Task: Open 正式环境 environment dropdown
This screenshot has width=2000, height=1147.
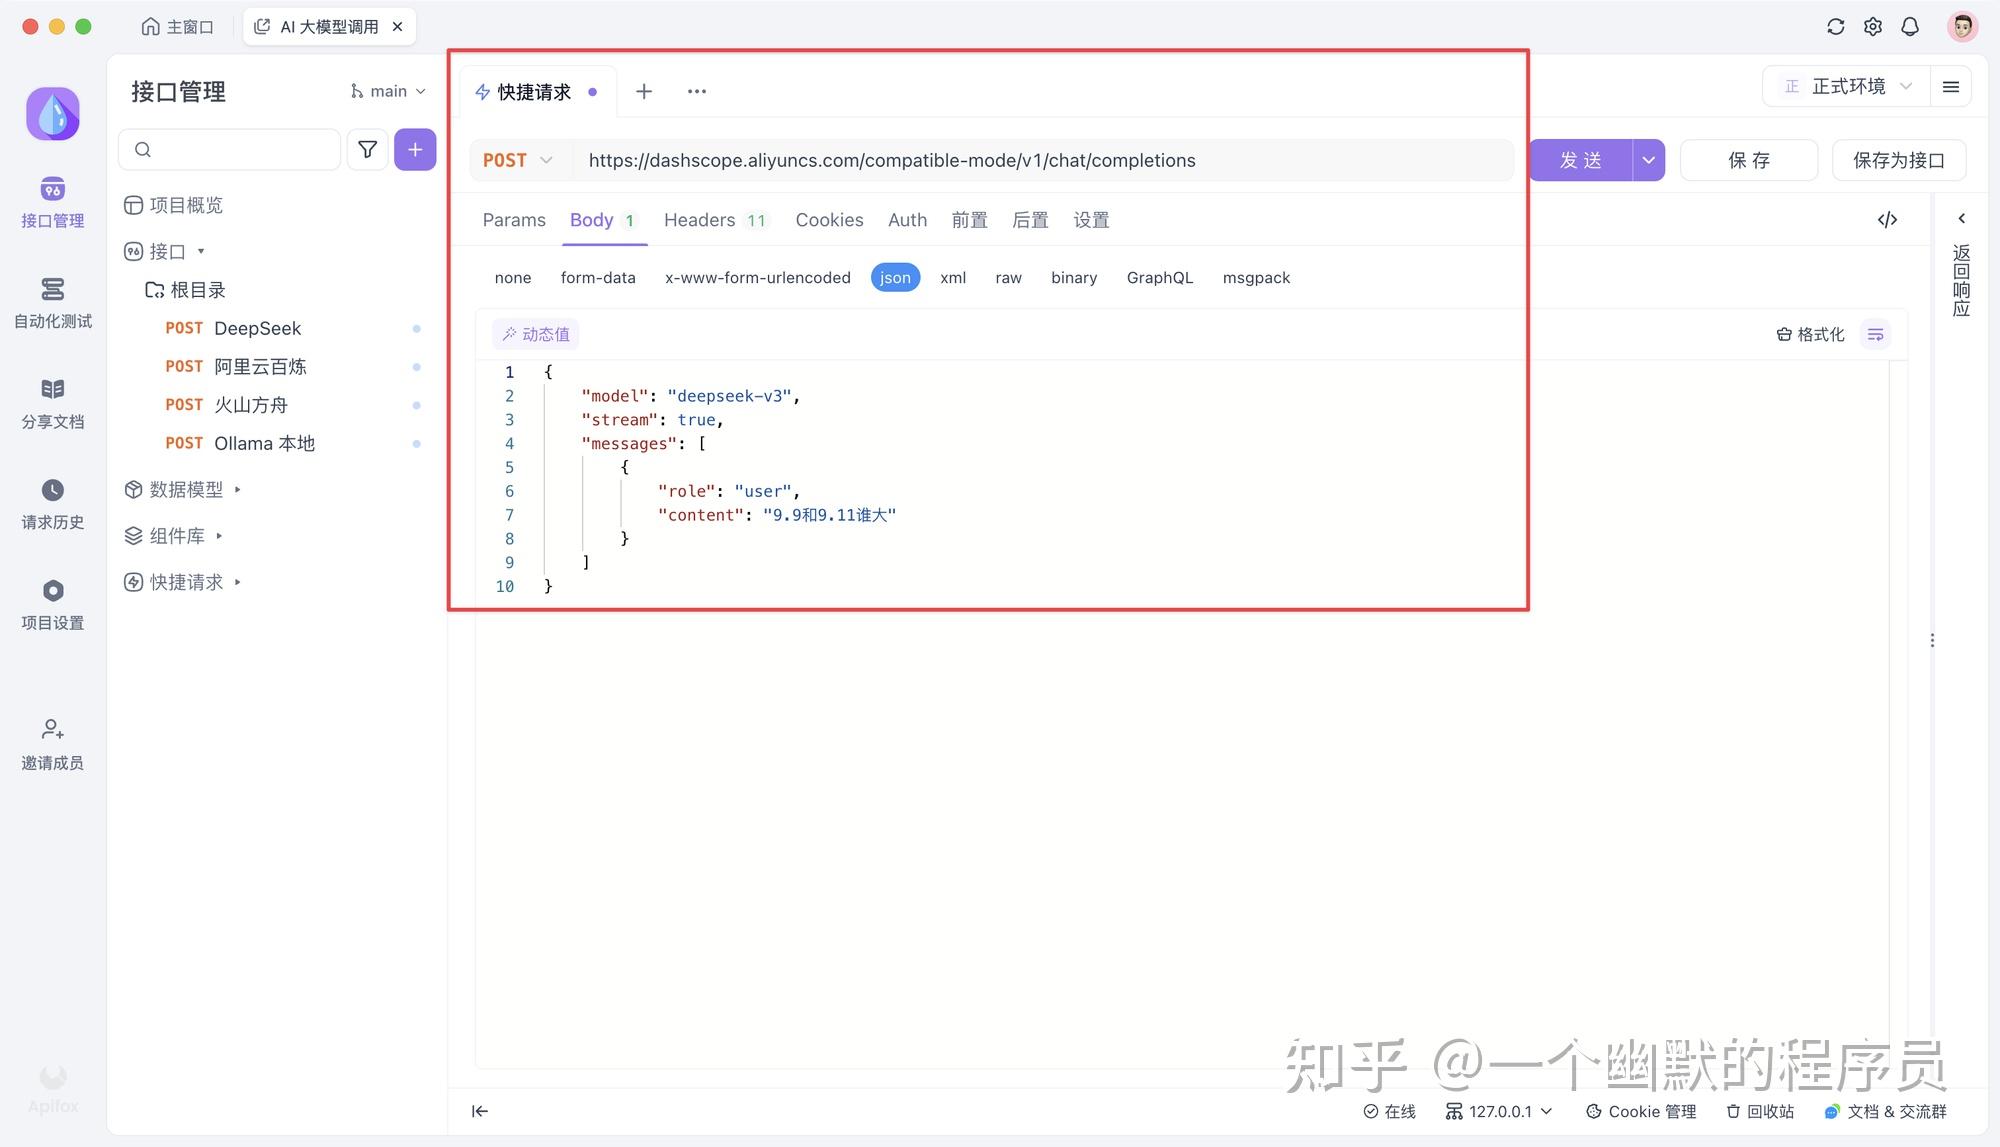Action: tap(1849, 87)
